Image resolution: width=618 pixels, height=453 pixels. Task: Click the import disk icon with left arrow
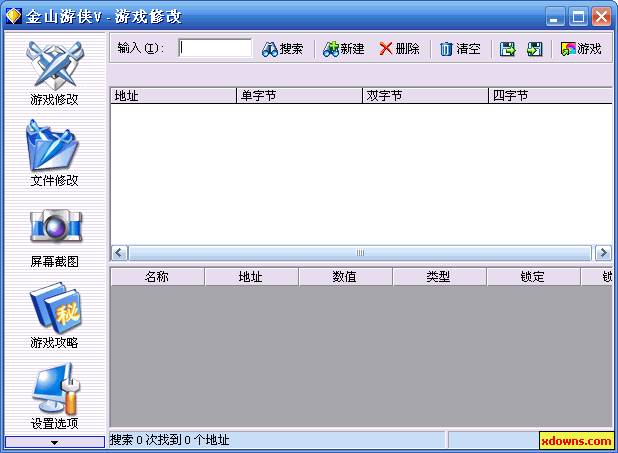pos(534,49)
